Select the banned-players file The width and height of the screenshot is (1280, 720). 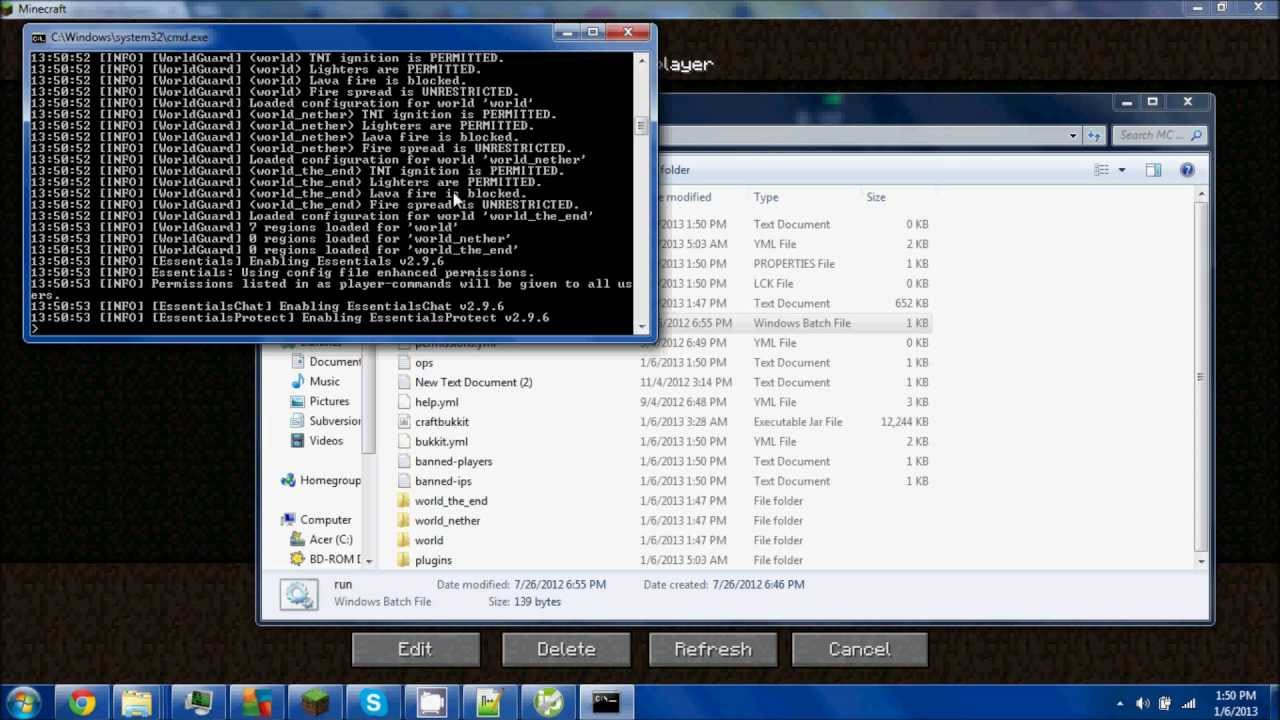[453, 461]
